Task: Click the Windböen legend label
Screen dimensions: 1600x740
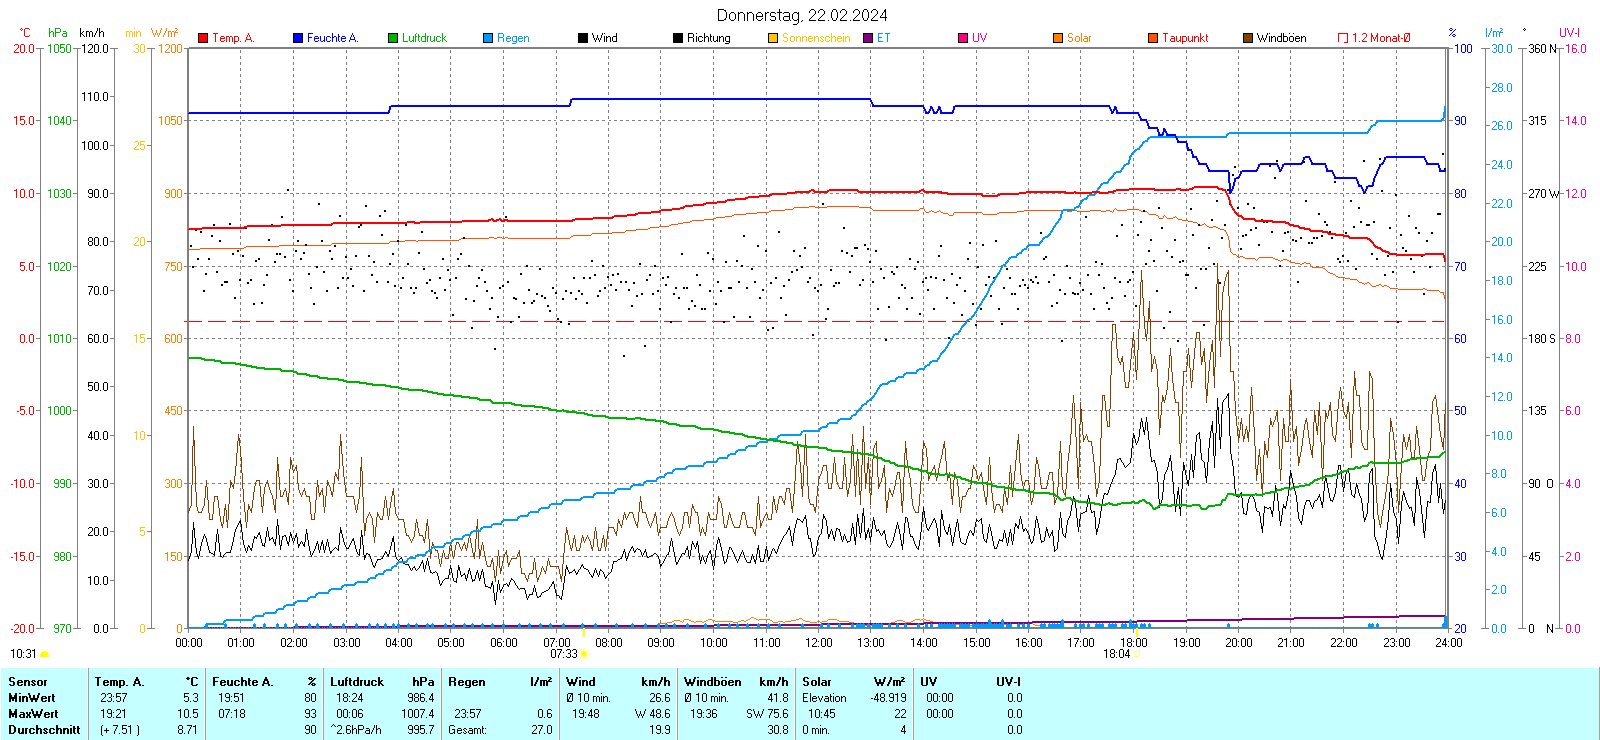Action: pyautogui.click(x=1281, y=38)
